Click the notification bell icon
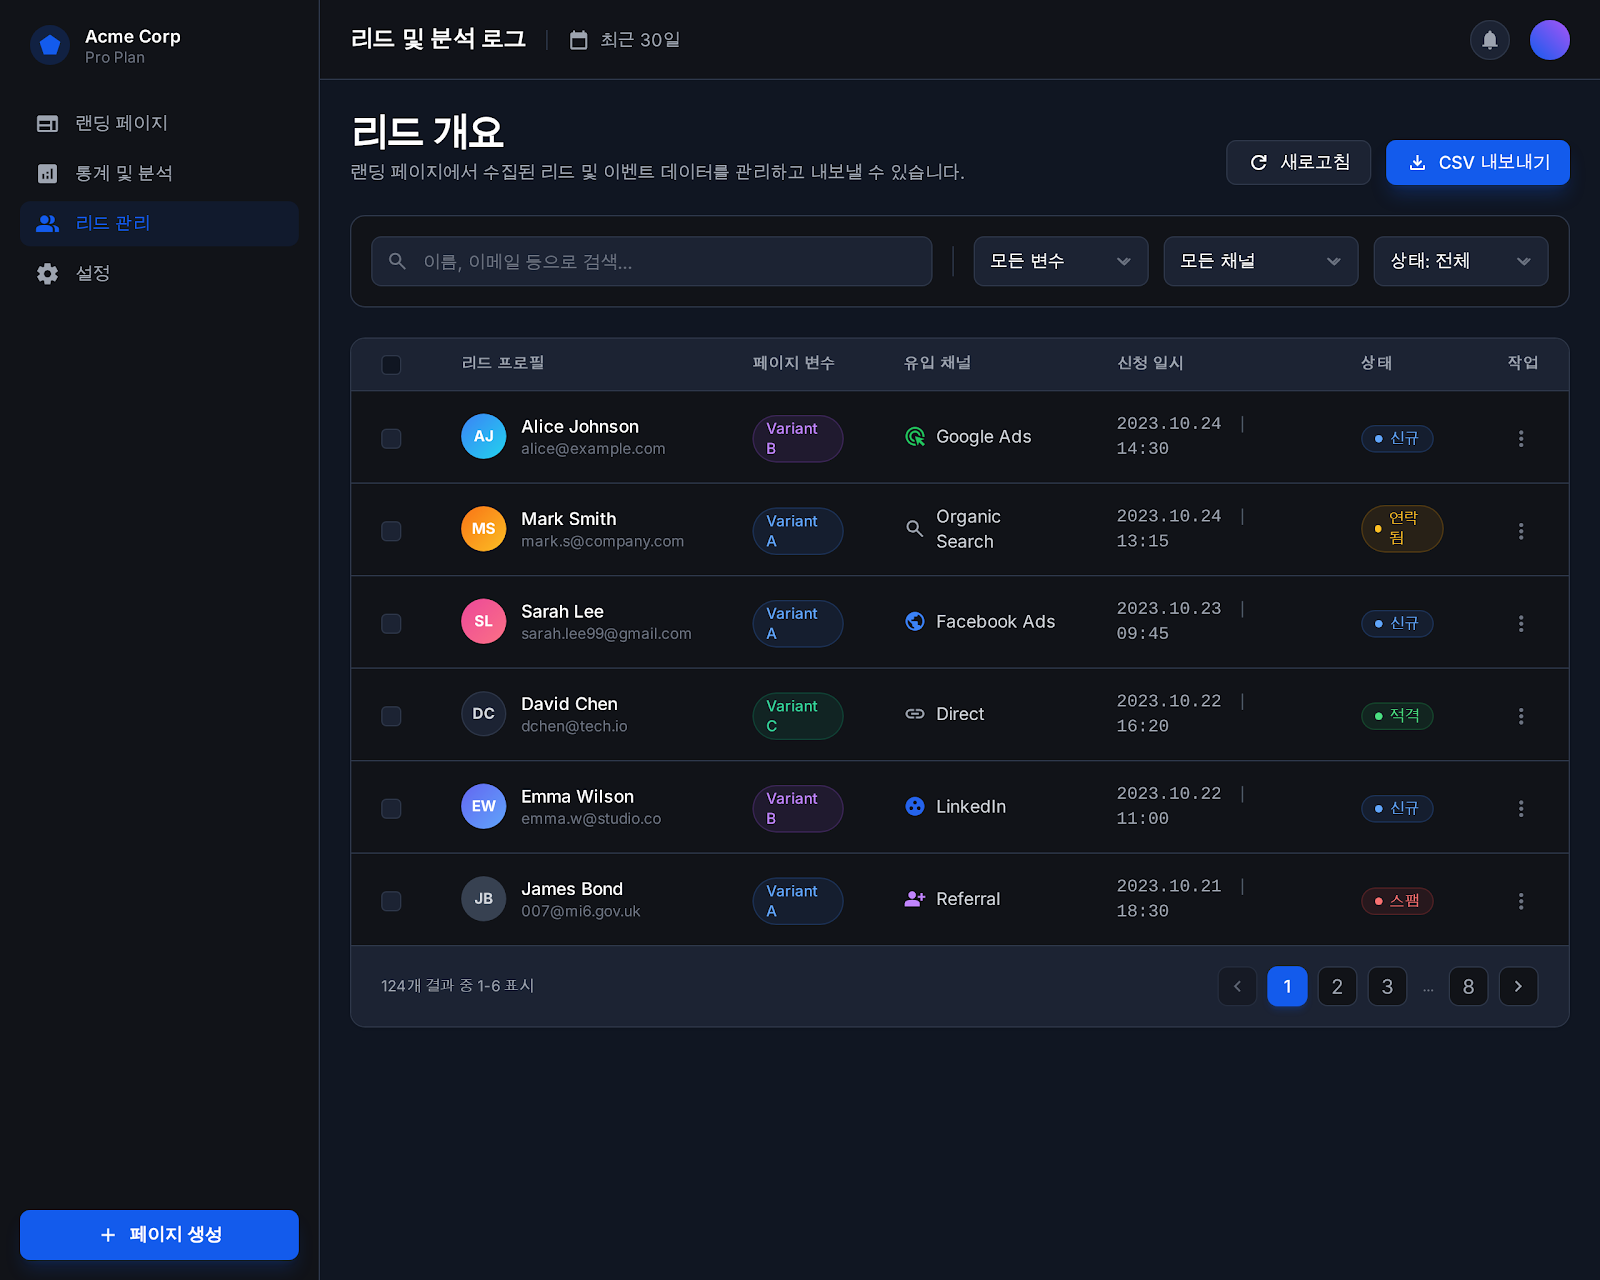The width and height of the screenshot is (1600, 1280). pyautogui.click(x=1489, y=40)
